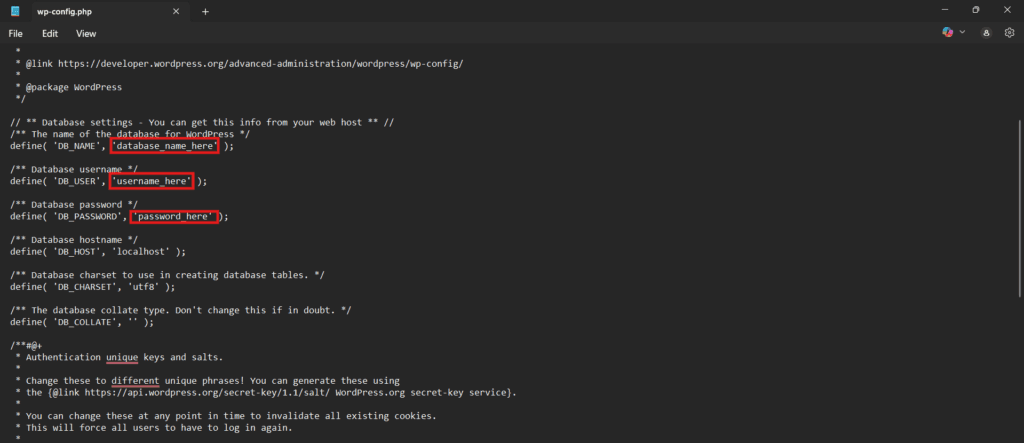The height and width of the screenshot is (443, 1024).
Task: Click the 'password_here' value
Action: click(174, 216)
